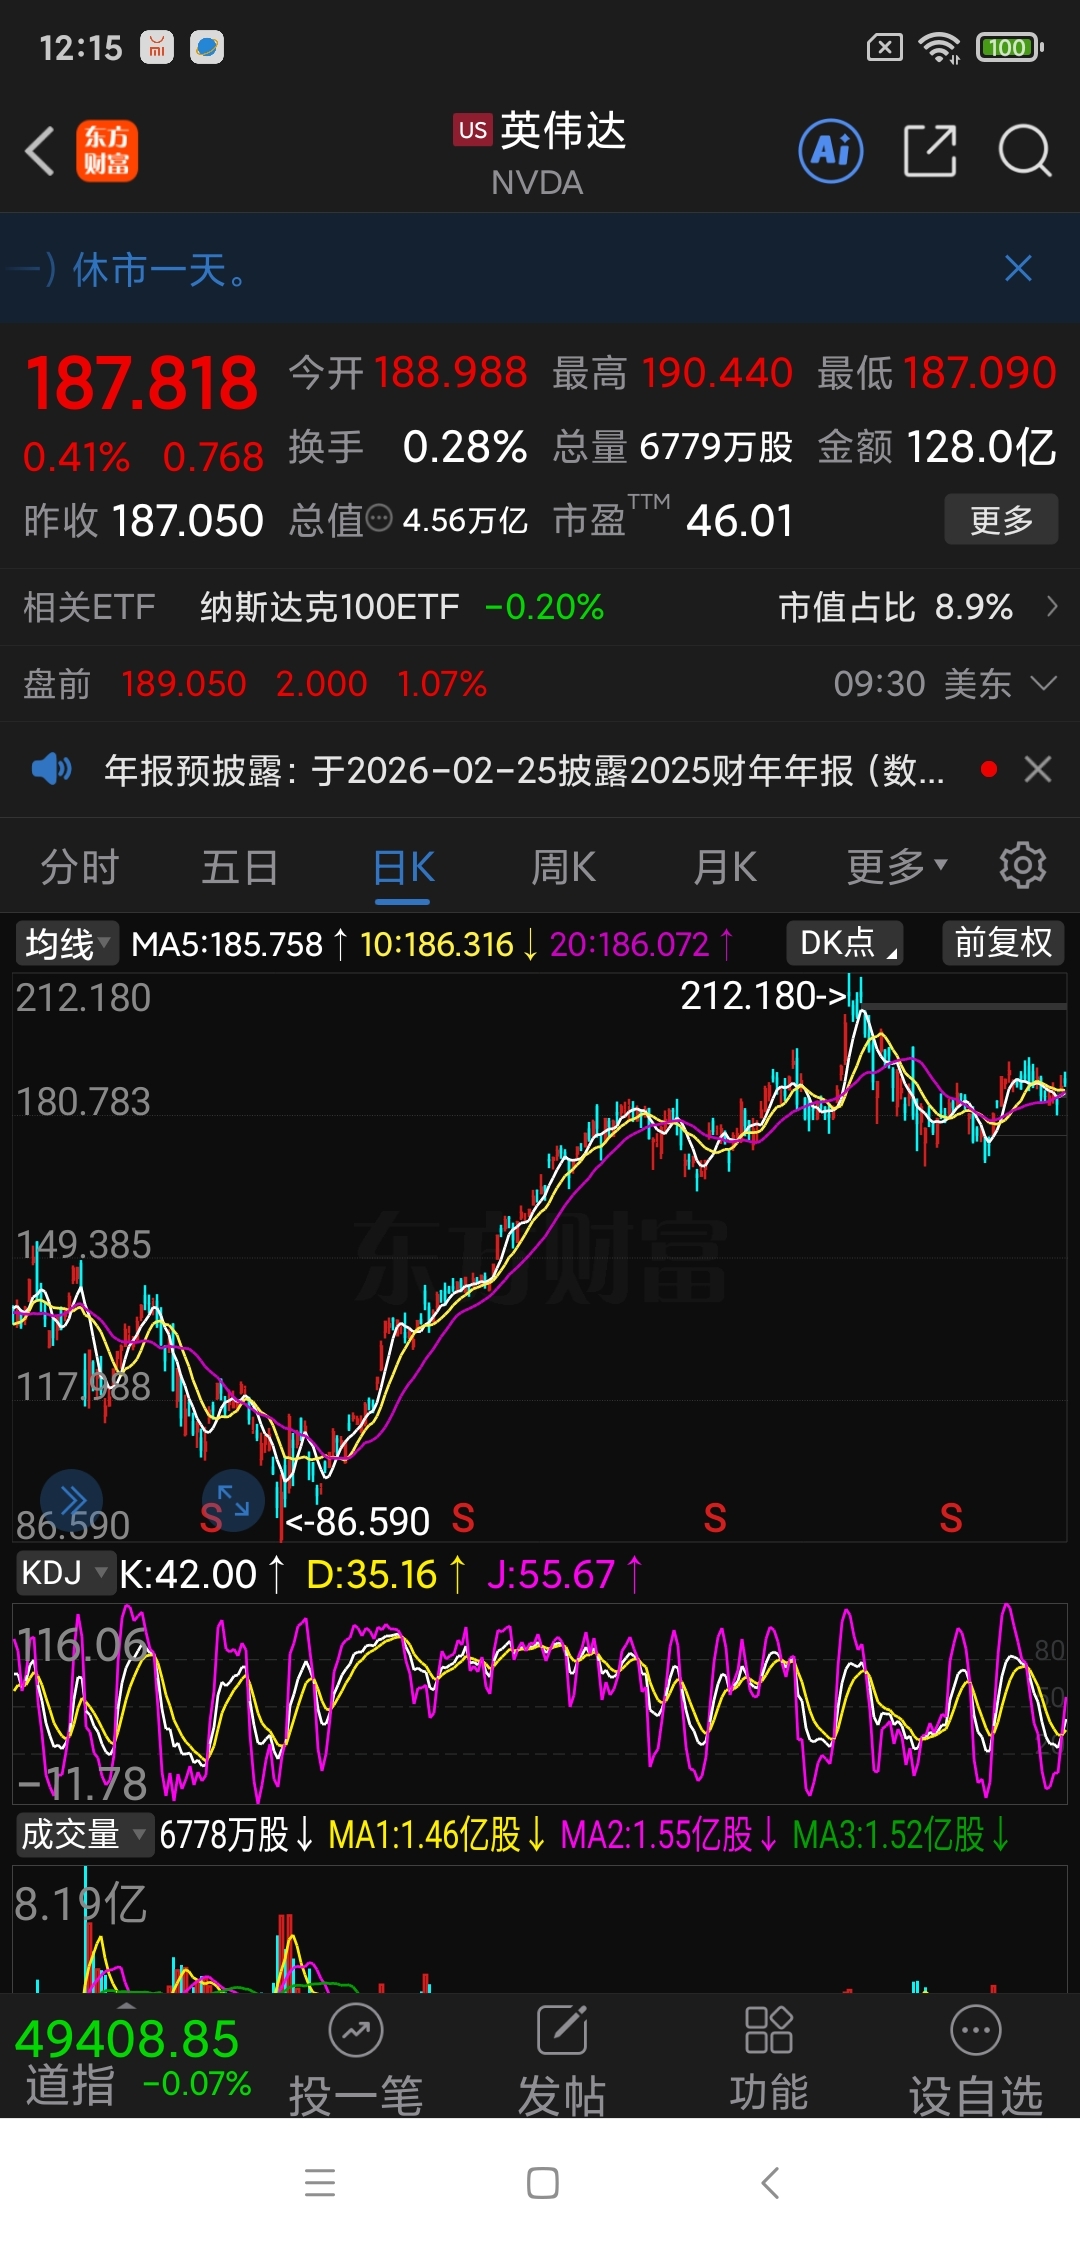Open the KDJ indicator dropdown
1080x2248 pixels.
(64, 1573)
